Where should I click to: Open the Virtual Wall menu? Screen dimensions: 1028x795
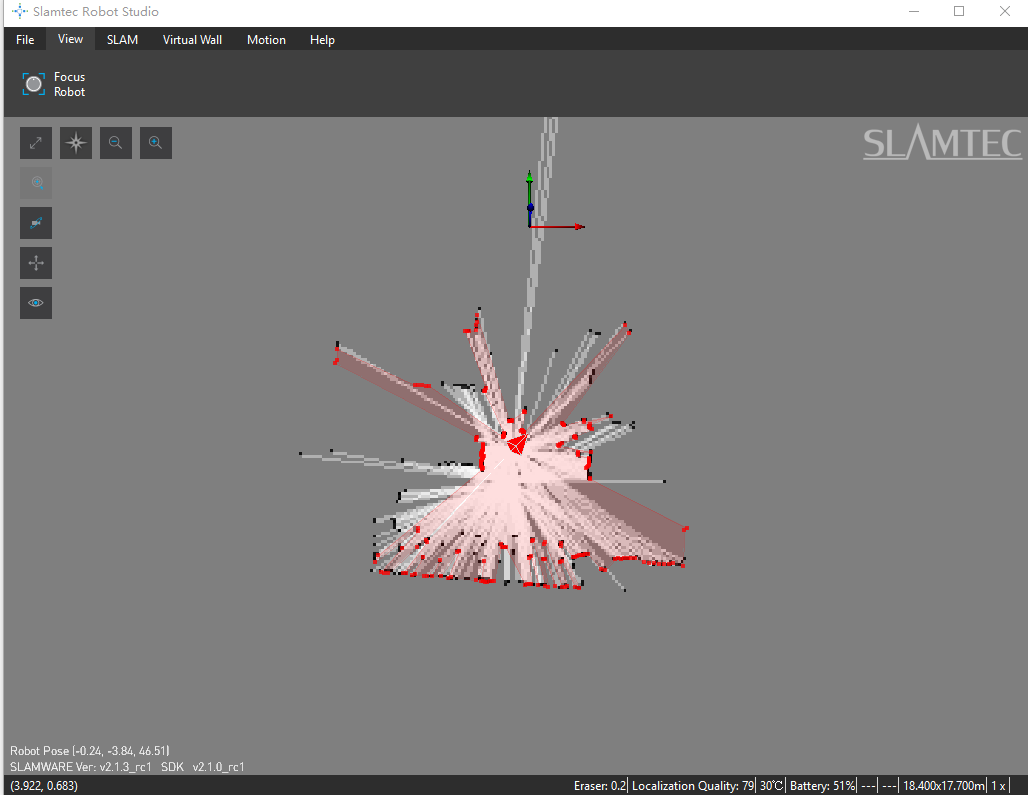[x=192, y=40]
